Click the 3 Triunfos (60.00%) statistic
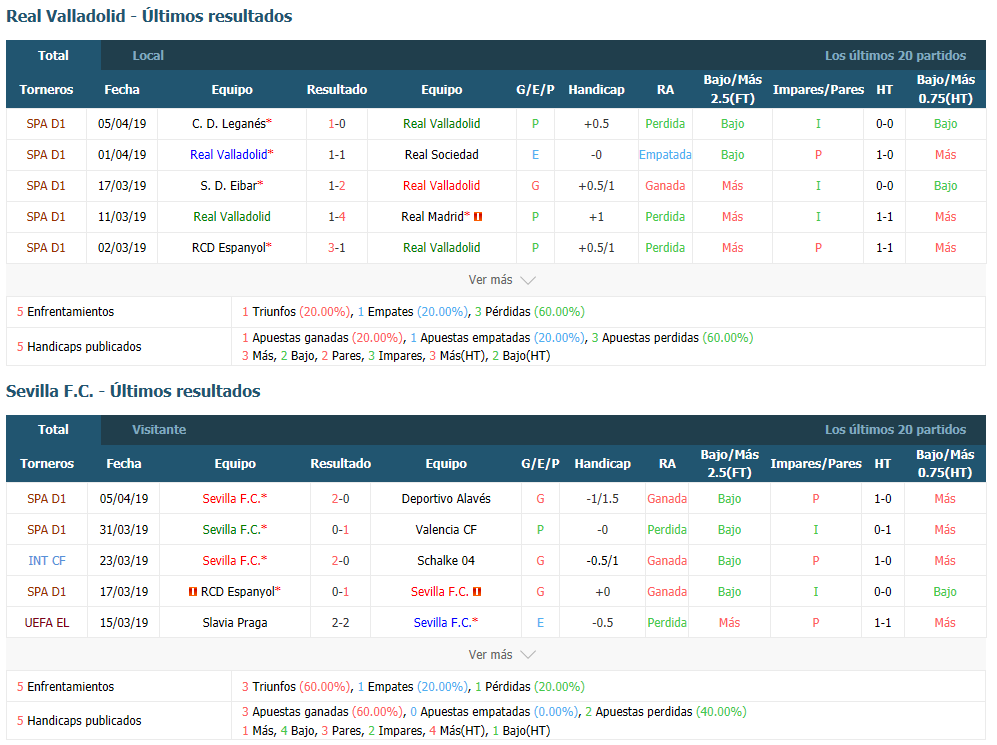This screenshot has width=997, height=745. pos(296,687)
